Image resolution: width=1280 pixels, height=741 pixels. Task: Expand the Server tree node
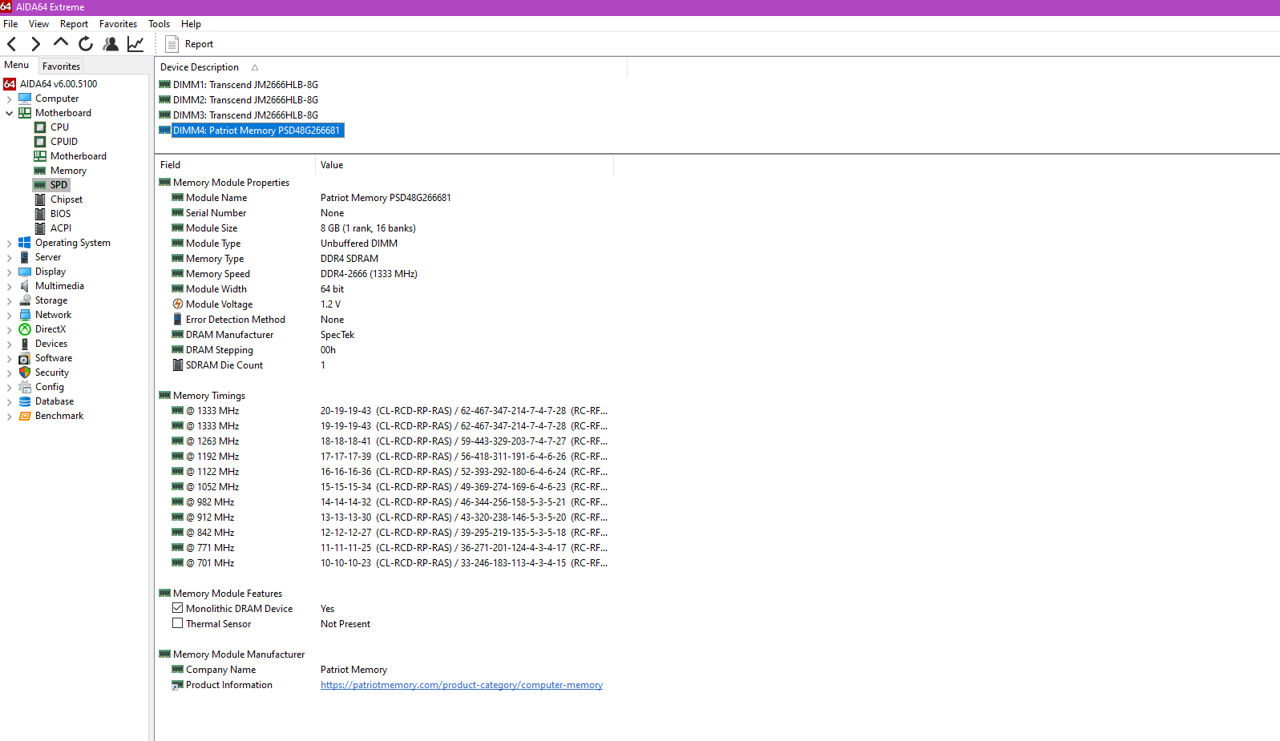pos(9,258)
